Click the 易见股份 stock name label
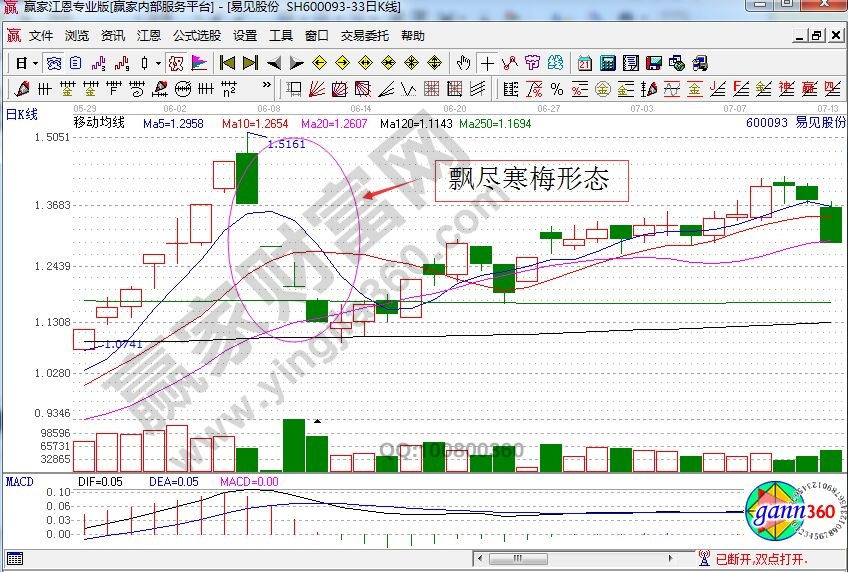 click(x=819, y=123)
